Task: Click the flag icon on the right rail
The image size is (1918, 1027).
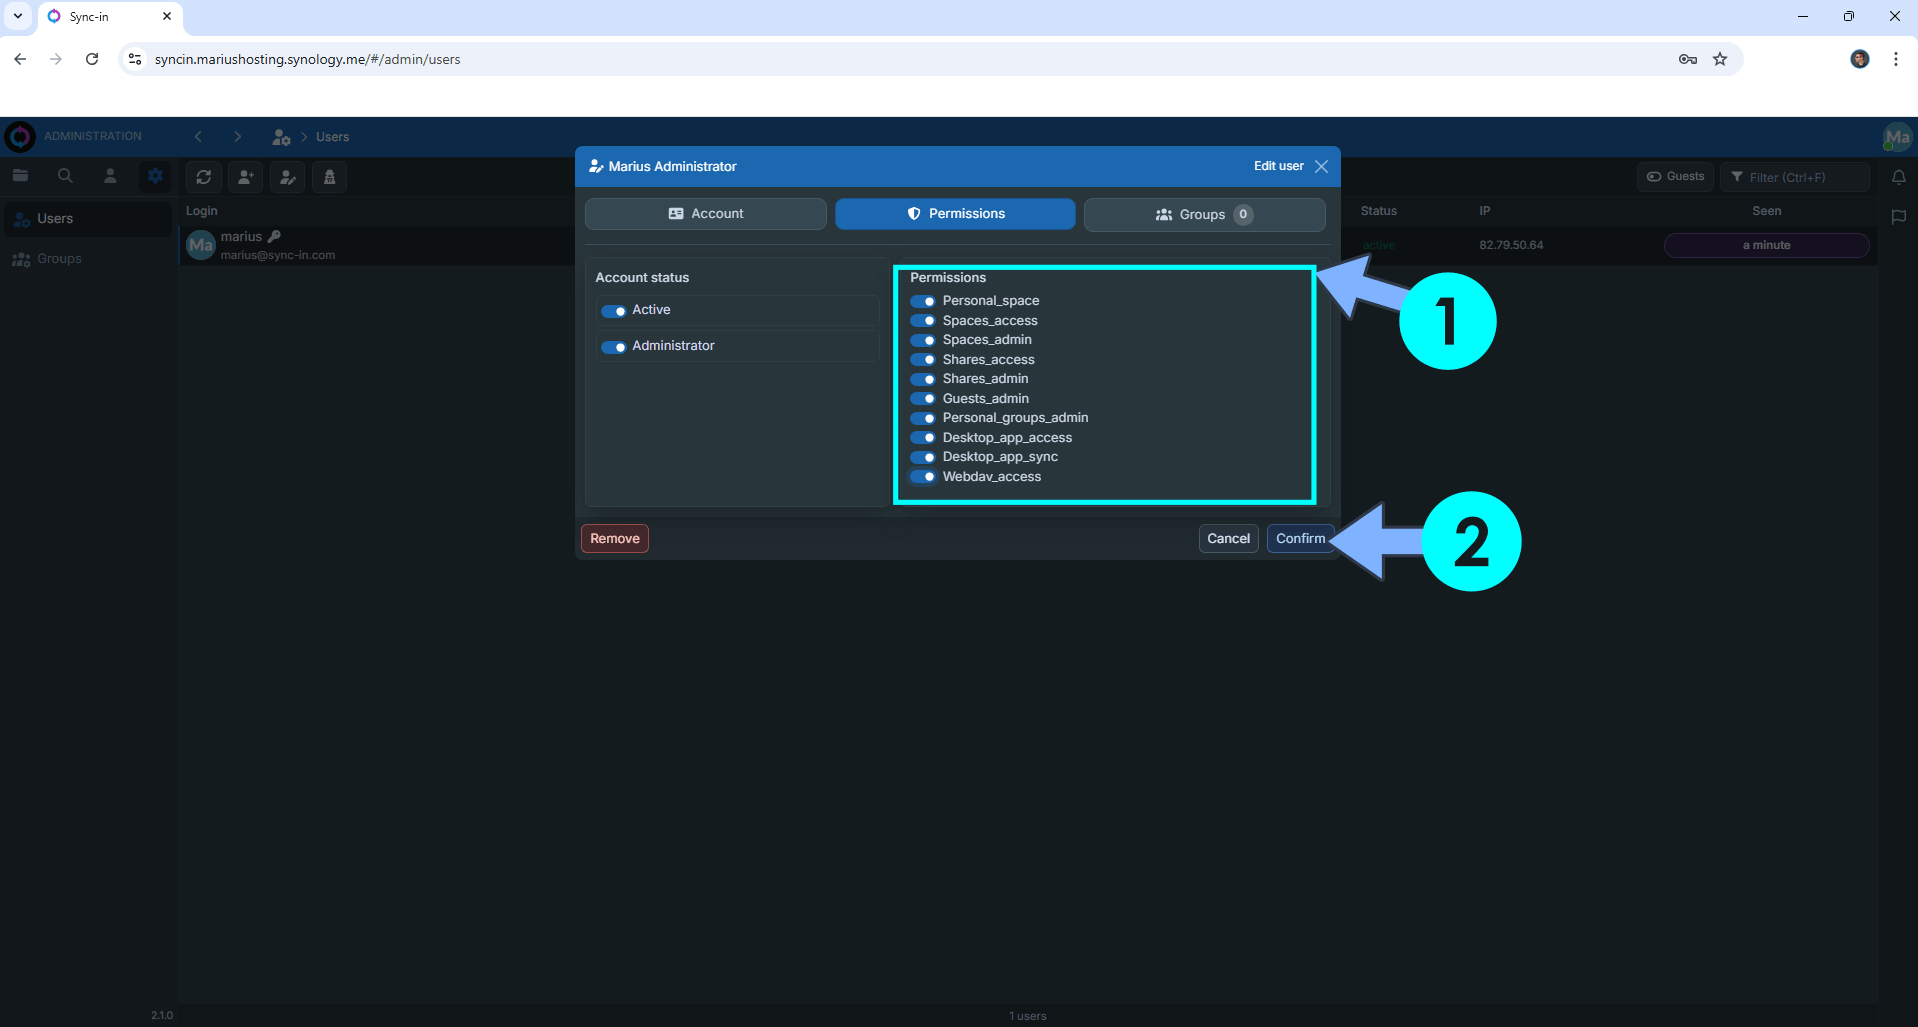Action: tap(1899, 217)
